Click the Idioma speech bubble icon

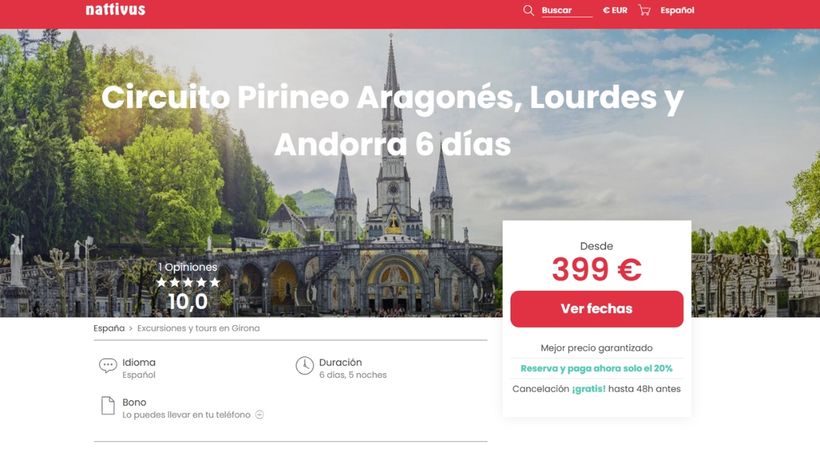(x=108, y=365)
